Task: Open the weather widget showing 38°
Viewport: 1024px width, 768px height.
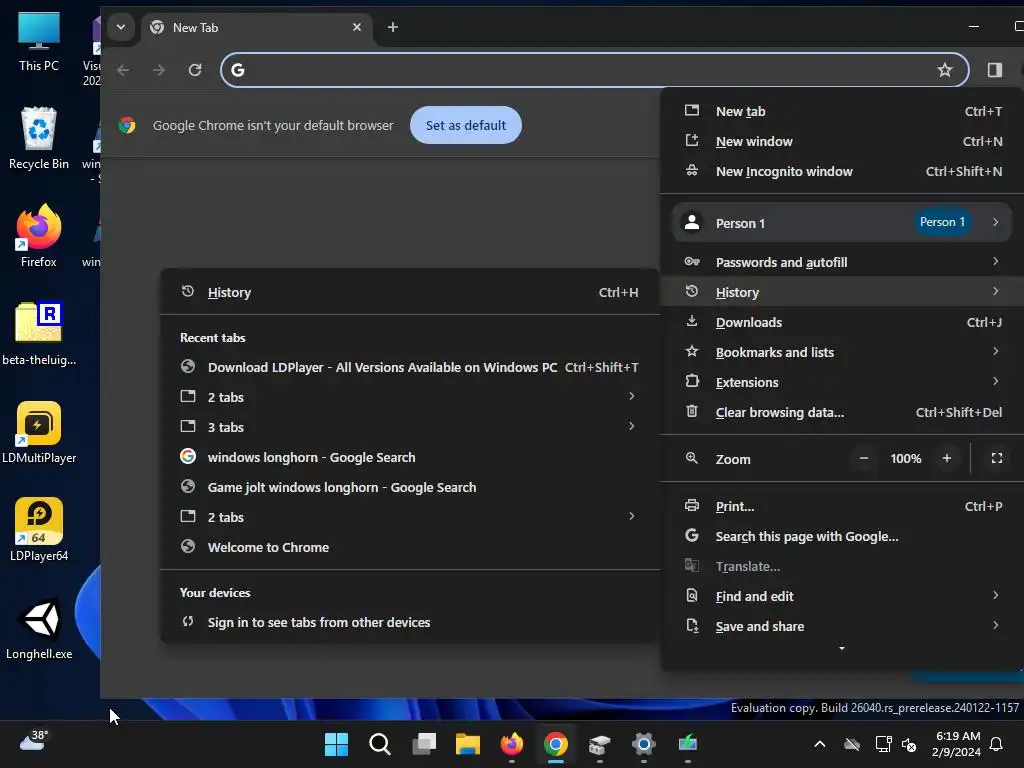Action: 33,742
